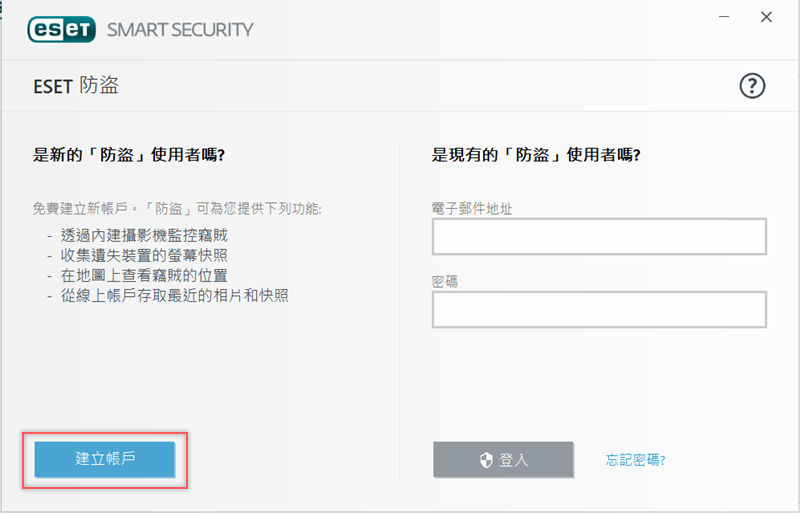The height and width of the screenshot is (513, 800).
Task: Click the ESET logo in title bar
Action: click(62, 28)
